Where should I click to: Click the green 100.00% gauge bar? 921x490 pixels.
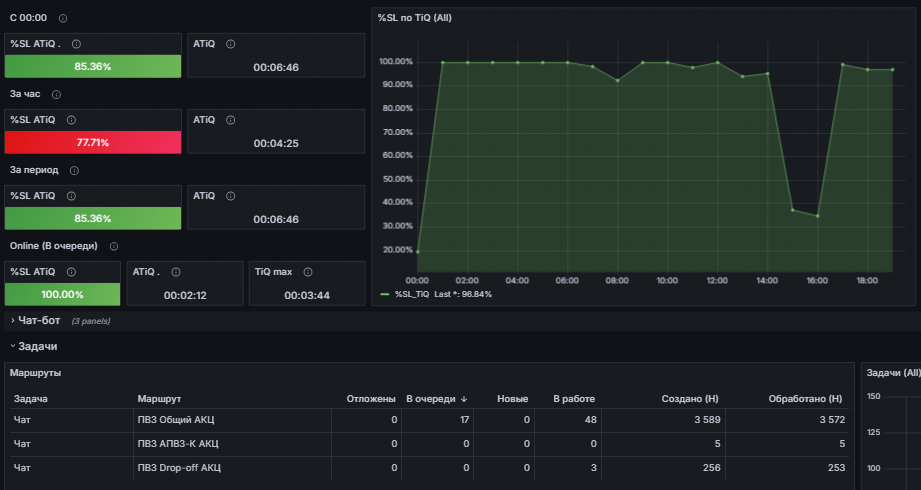(x=62, y=294)
